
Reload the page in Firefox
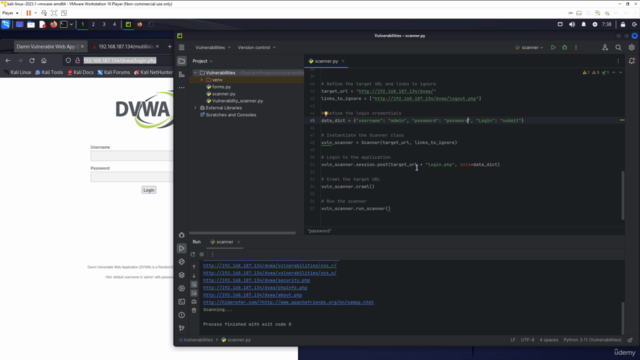tap(32, 60)
